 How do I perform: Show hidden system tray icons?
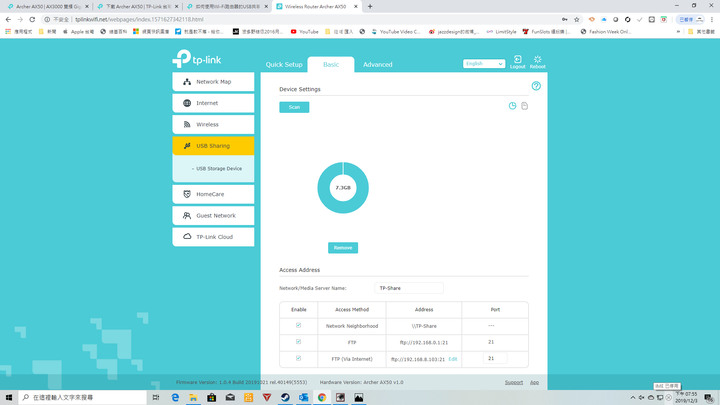tap(633, 398)
